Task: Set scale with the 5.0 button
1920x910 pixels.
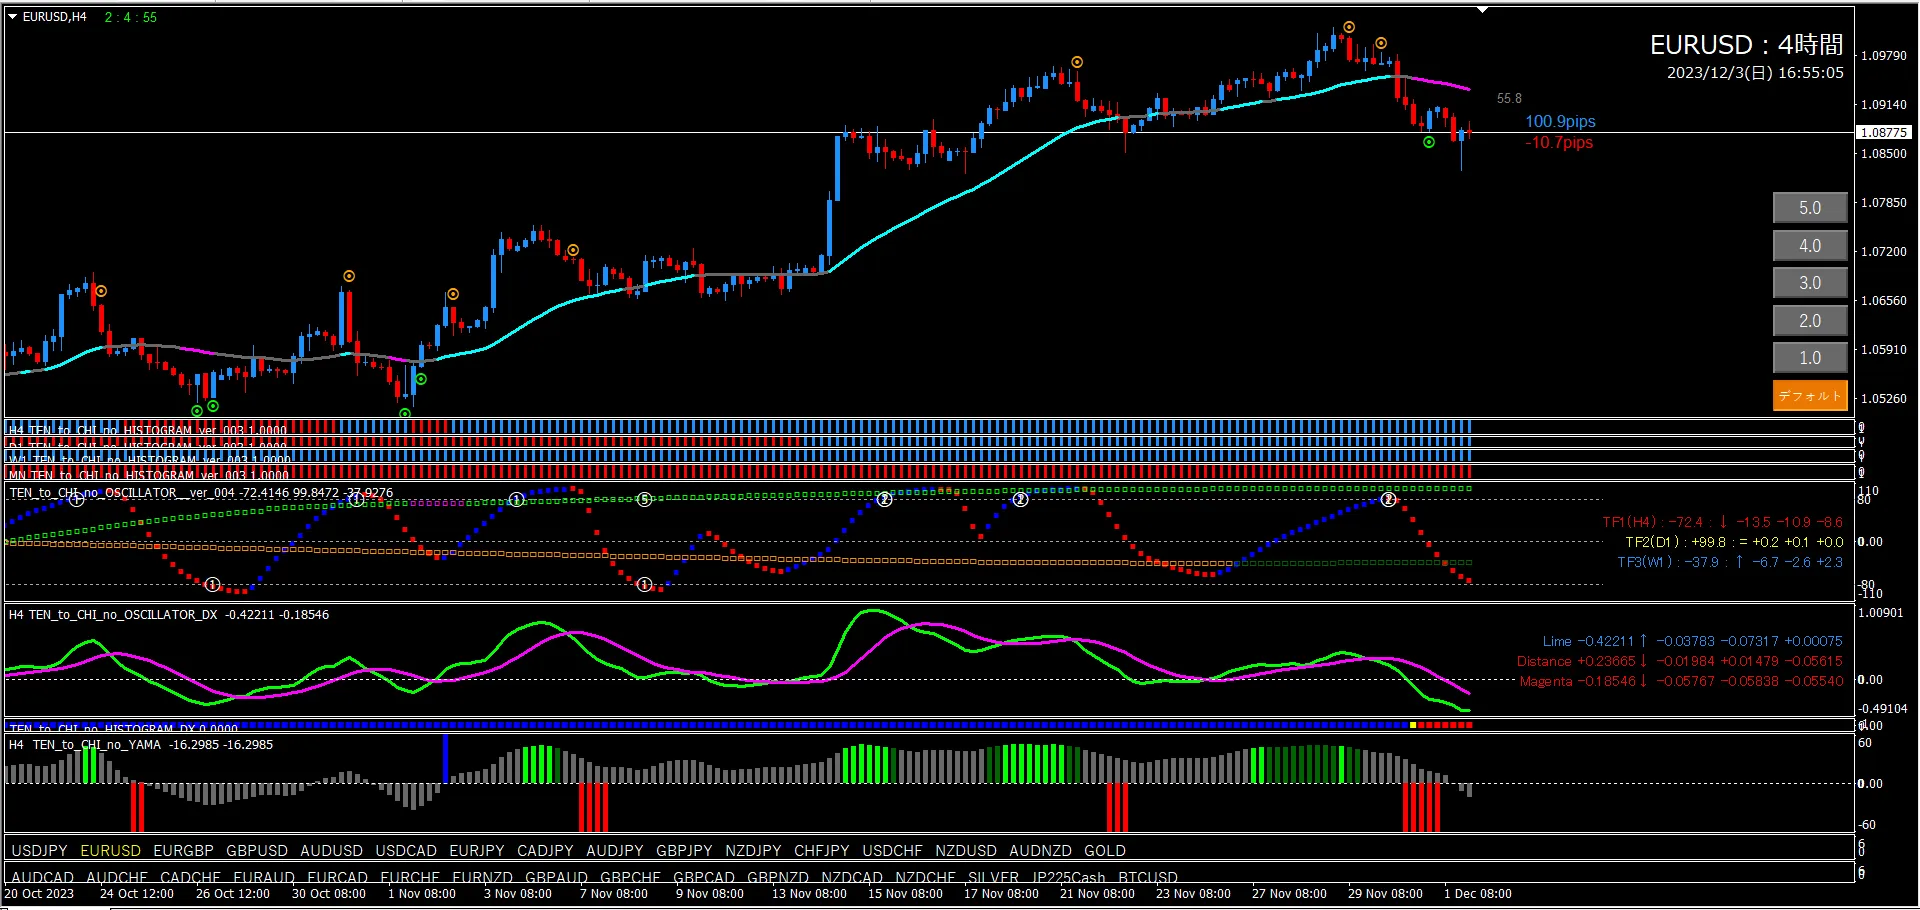Action: pyautogui.click(x=1810, y=208)
